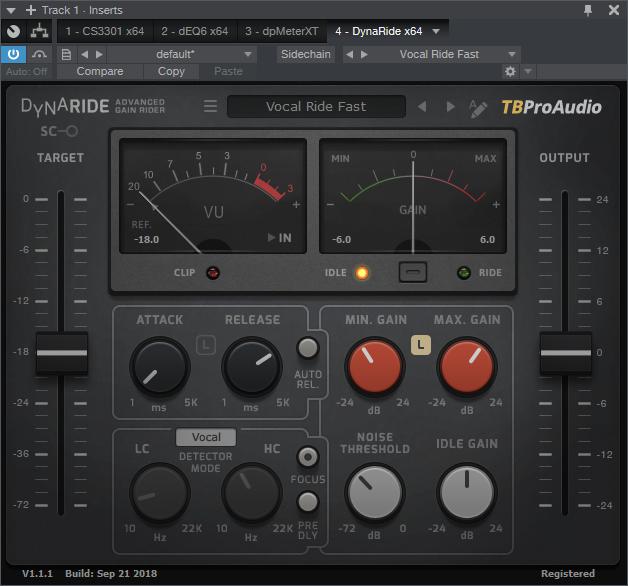This screenshot has height=586, width=628.
Task: Toggle the PRE DLY button
Action: [x=308, y=501]
